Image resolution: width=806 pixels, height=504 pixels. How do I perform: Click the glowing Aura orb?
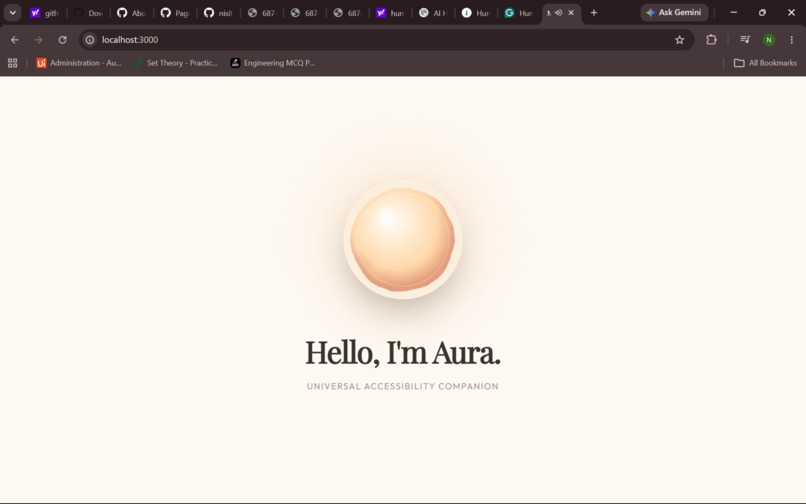pos(402,240)
